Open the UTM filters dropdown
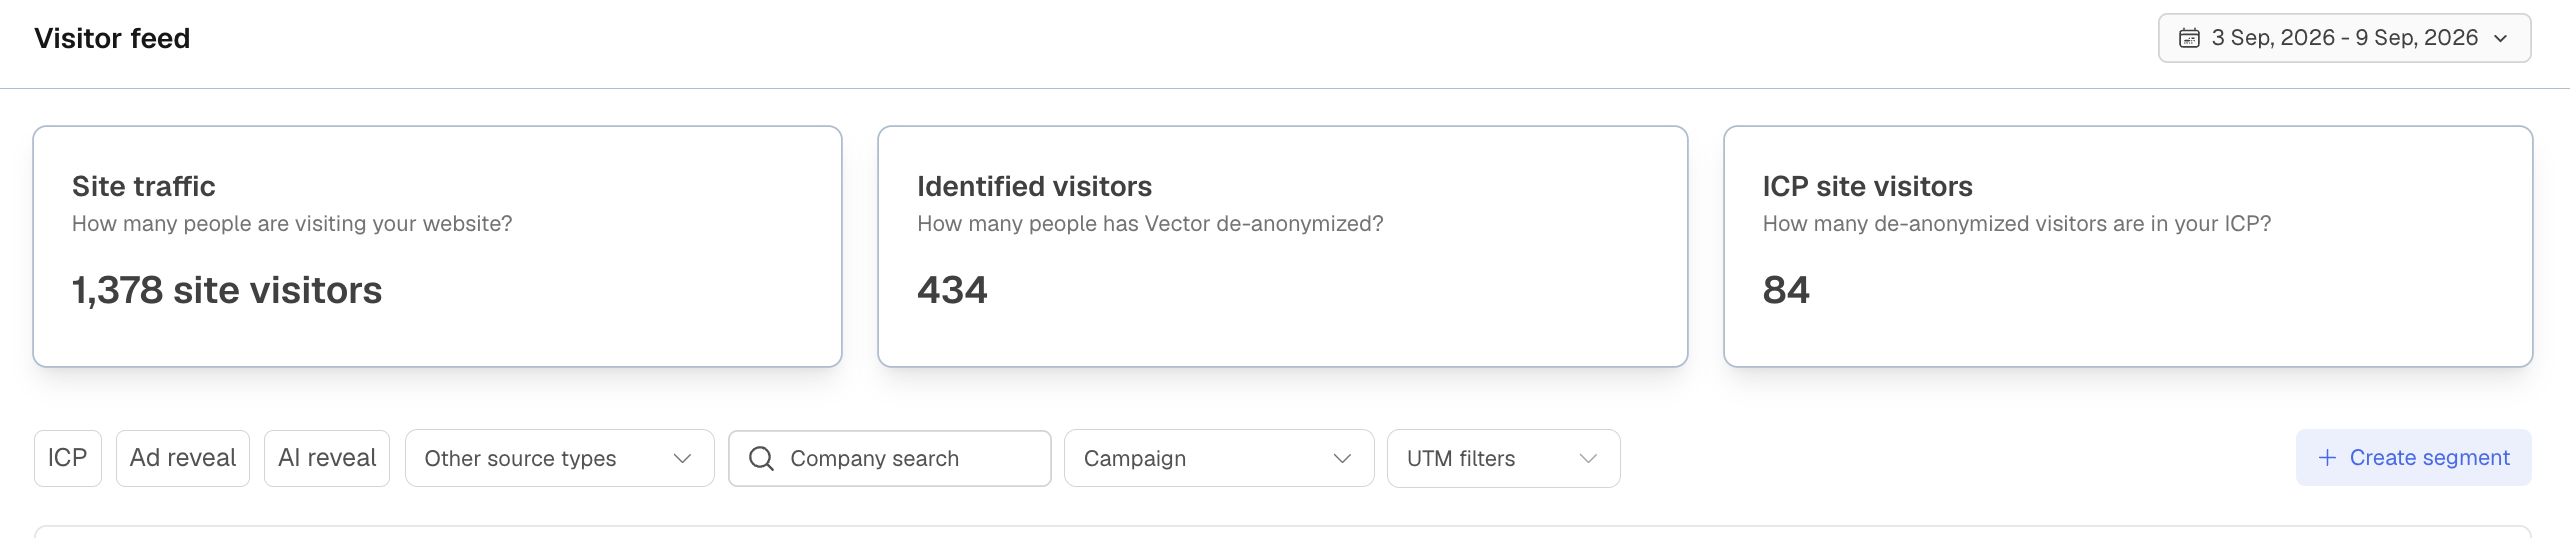Screen dimensions: 2570x538 point(1503,458)
